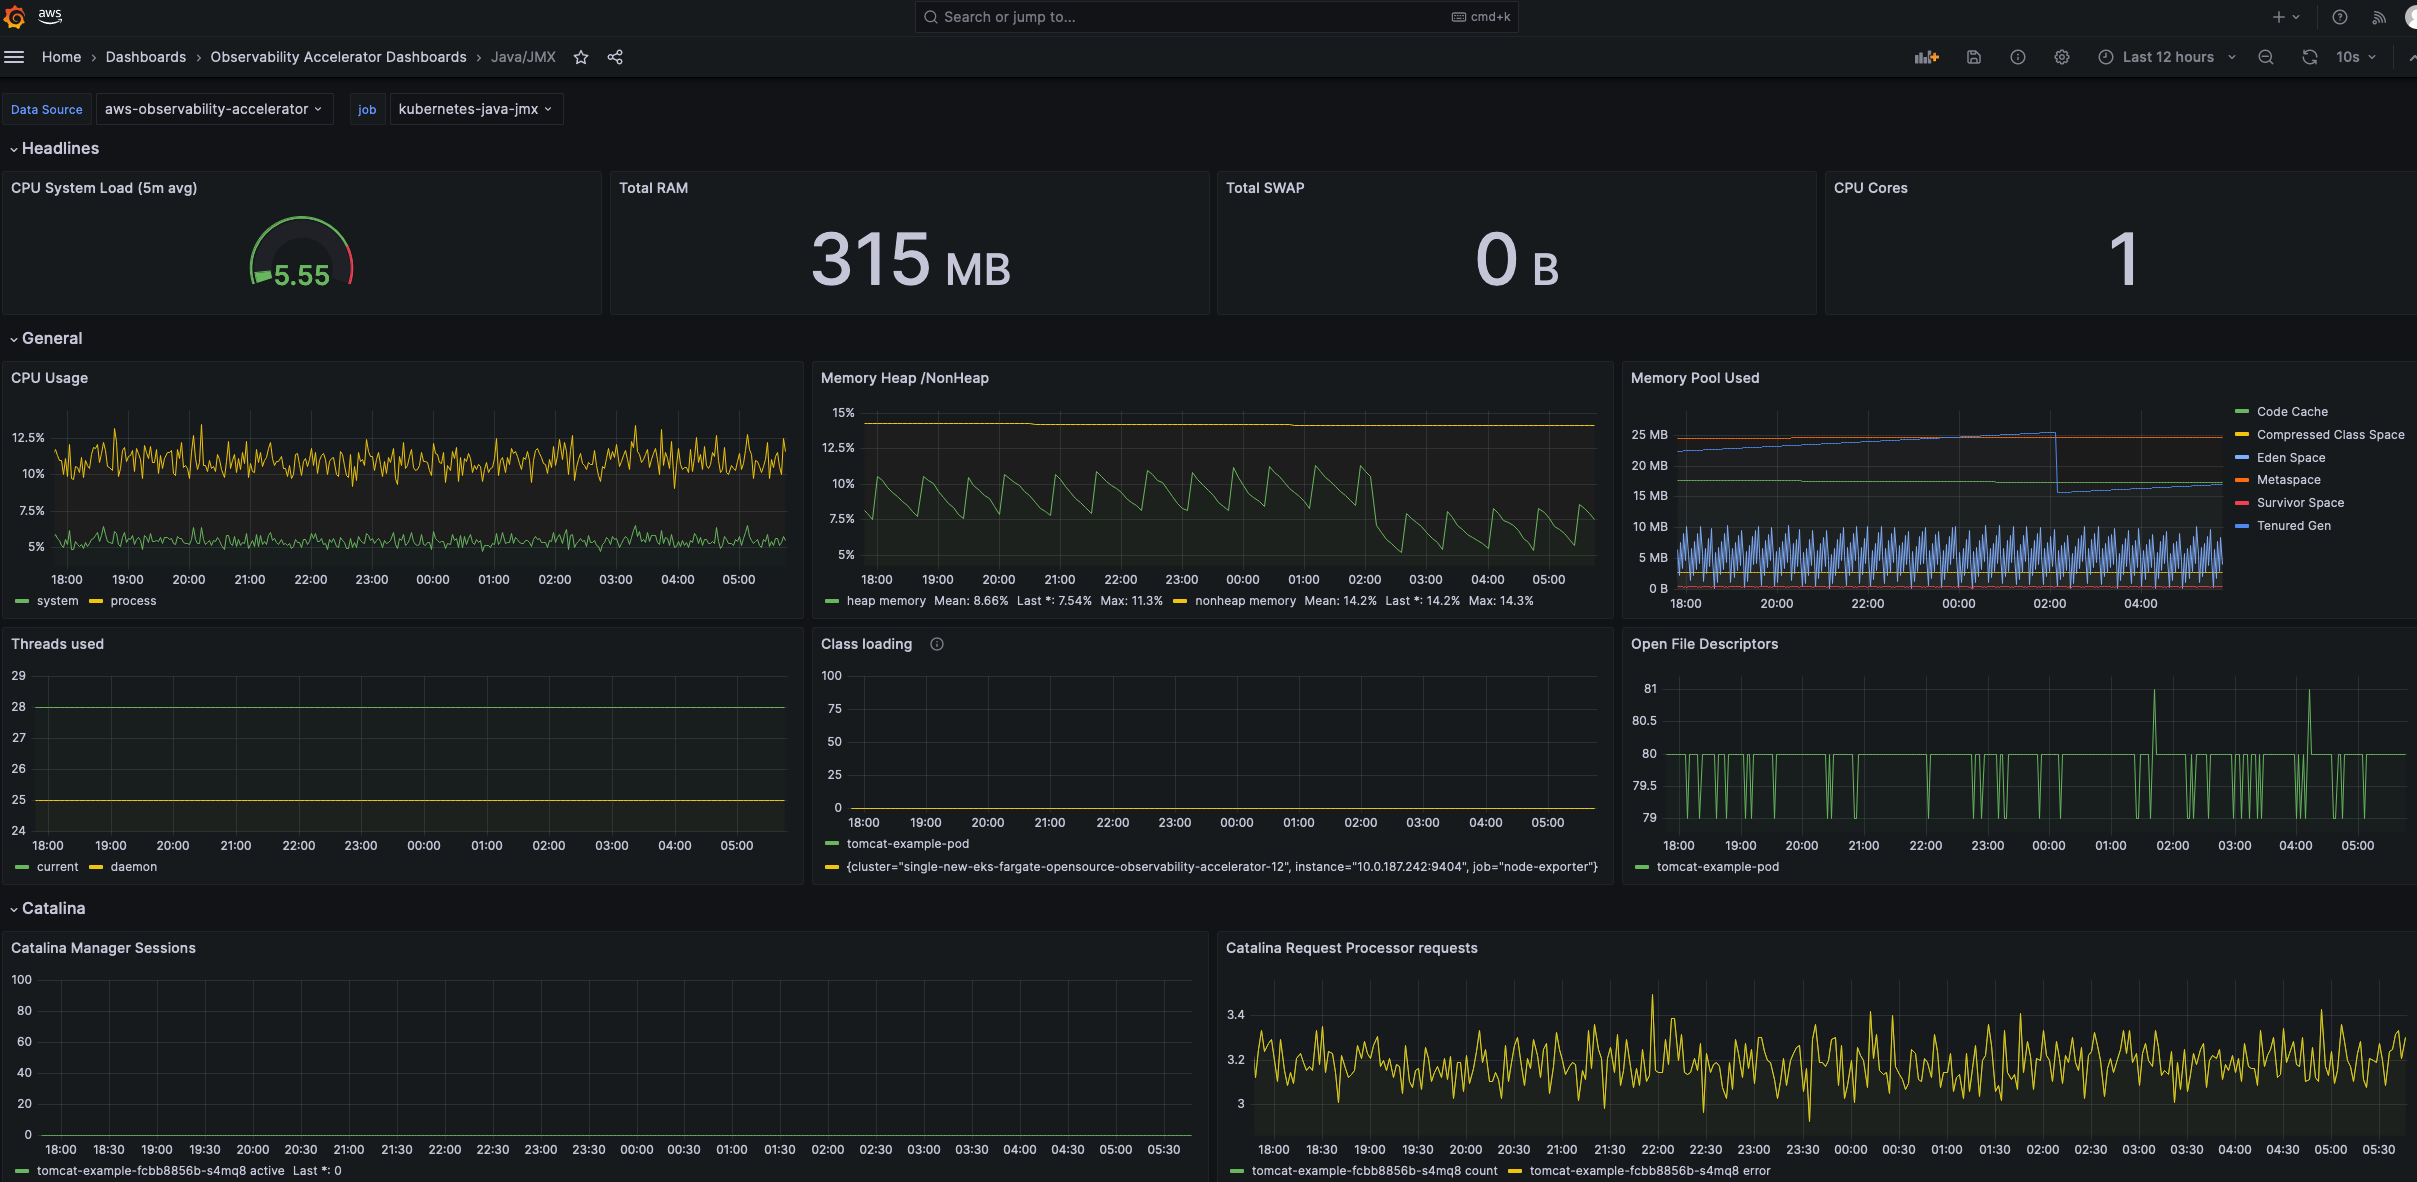The height and width of the screenshot is (1182, 2417).
Task: Open the Catalina Manager Sessions panel title
Action: pyautogui.click(x=103, y=948)
